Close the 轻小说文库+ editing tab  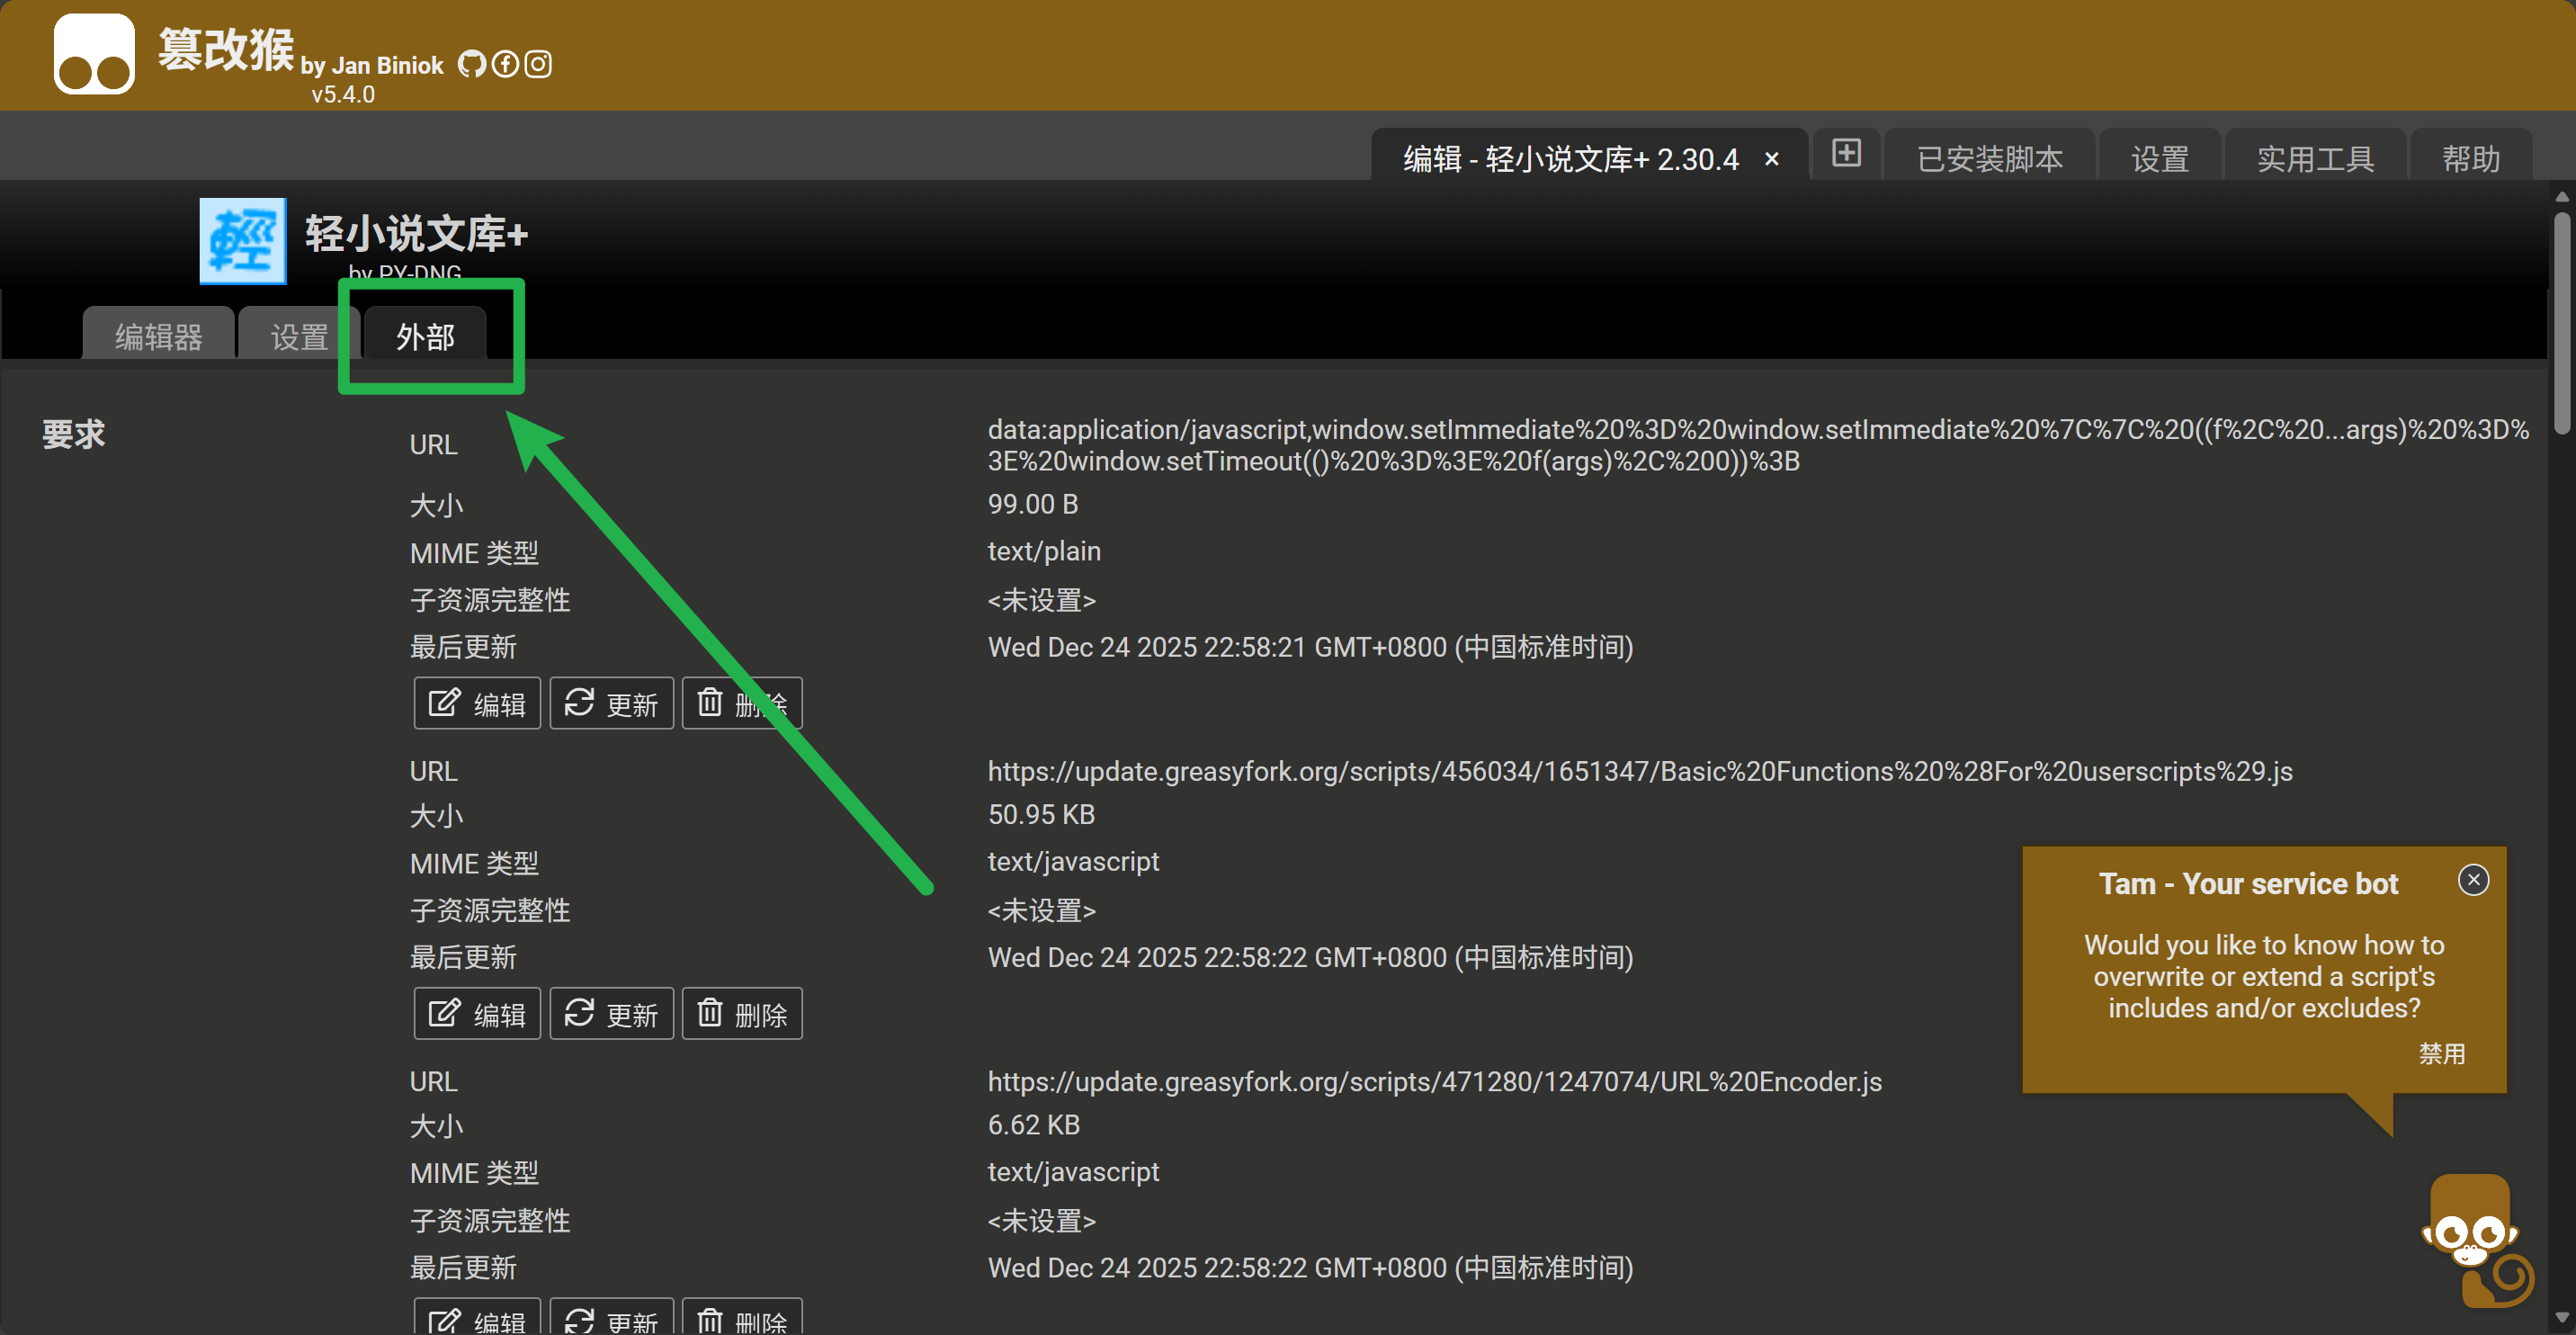pos(1771,159)
